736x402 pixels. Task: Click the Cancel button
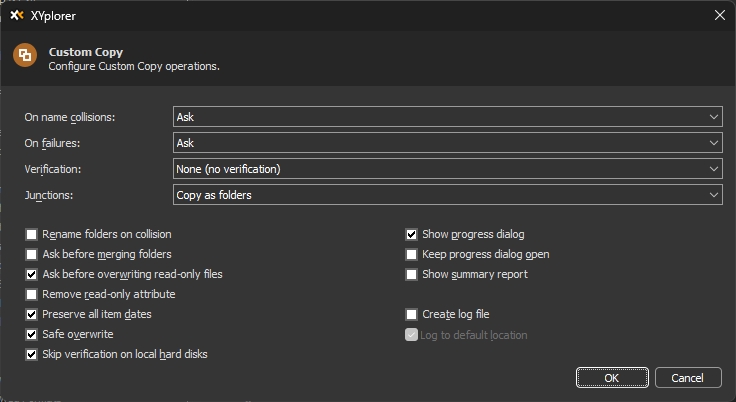point(688,378)
